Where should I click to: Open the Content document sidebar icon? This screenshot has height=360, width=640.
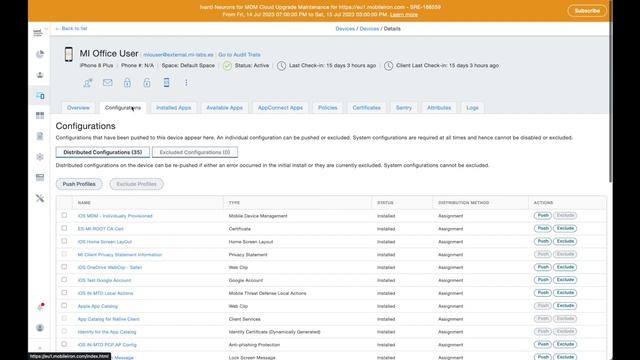(x=40, y=136)
